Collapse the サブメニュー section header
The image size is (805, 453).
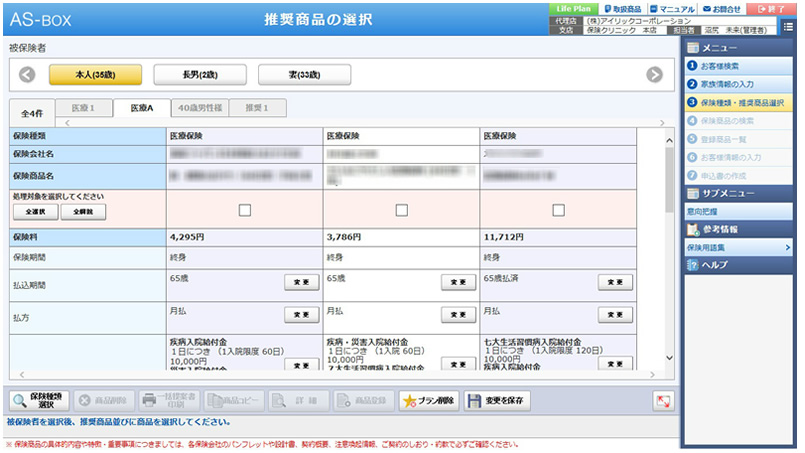coord(737,193)
